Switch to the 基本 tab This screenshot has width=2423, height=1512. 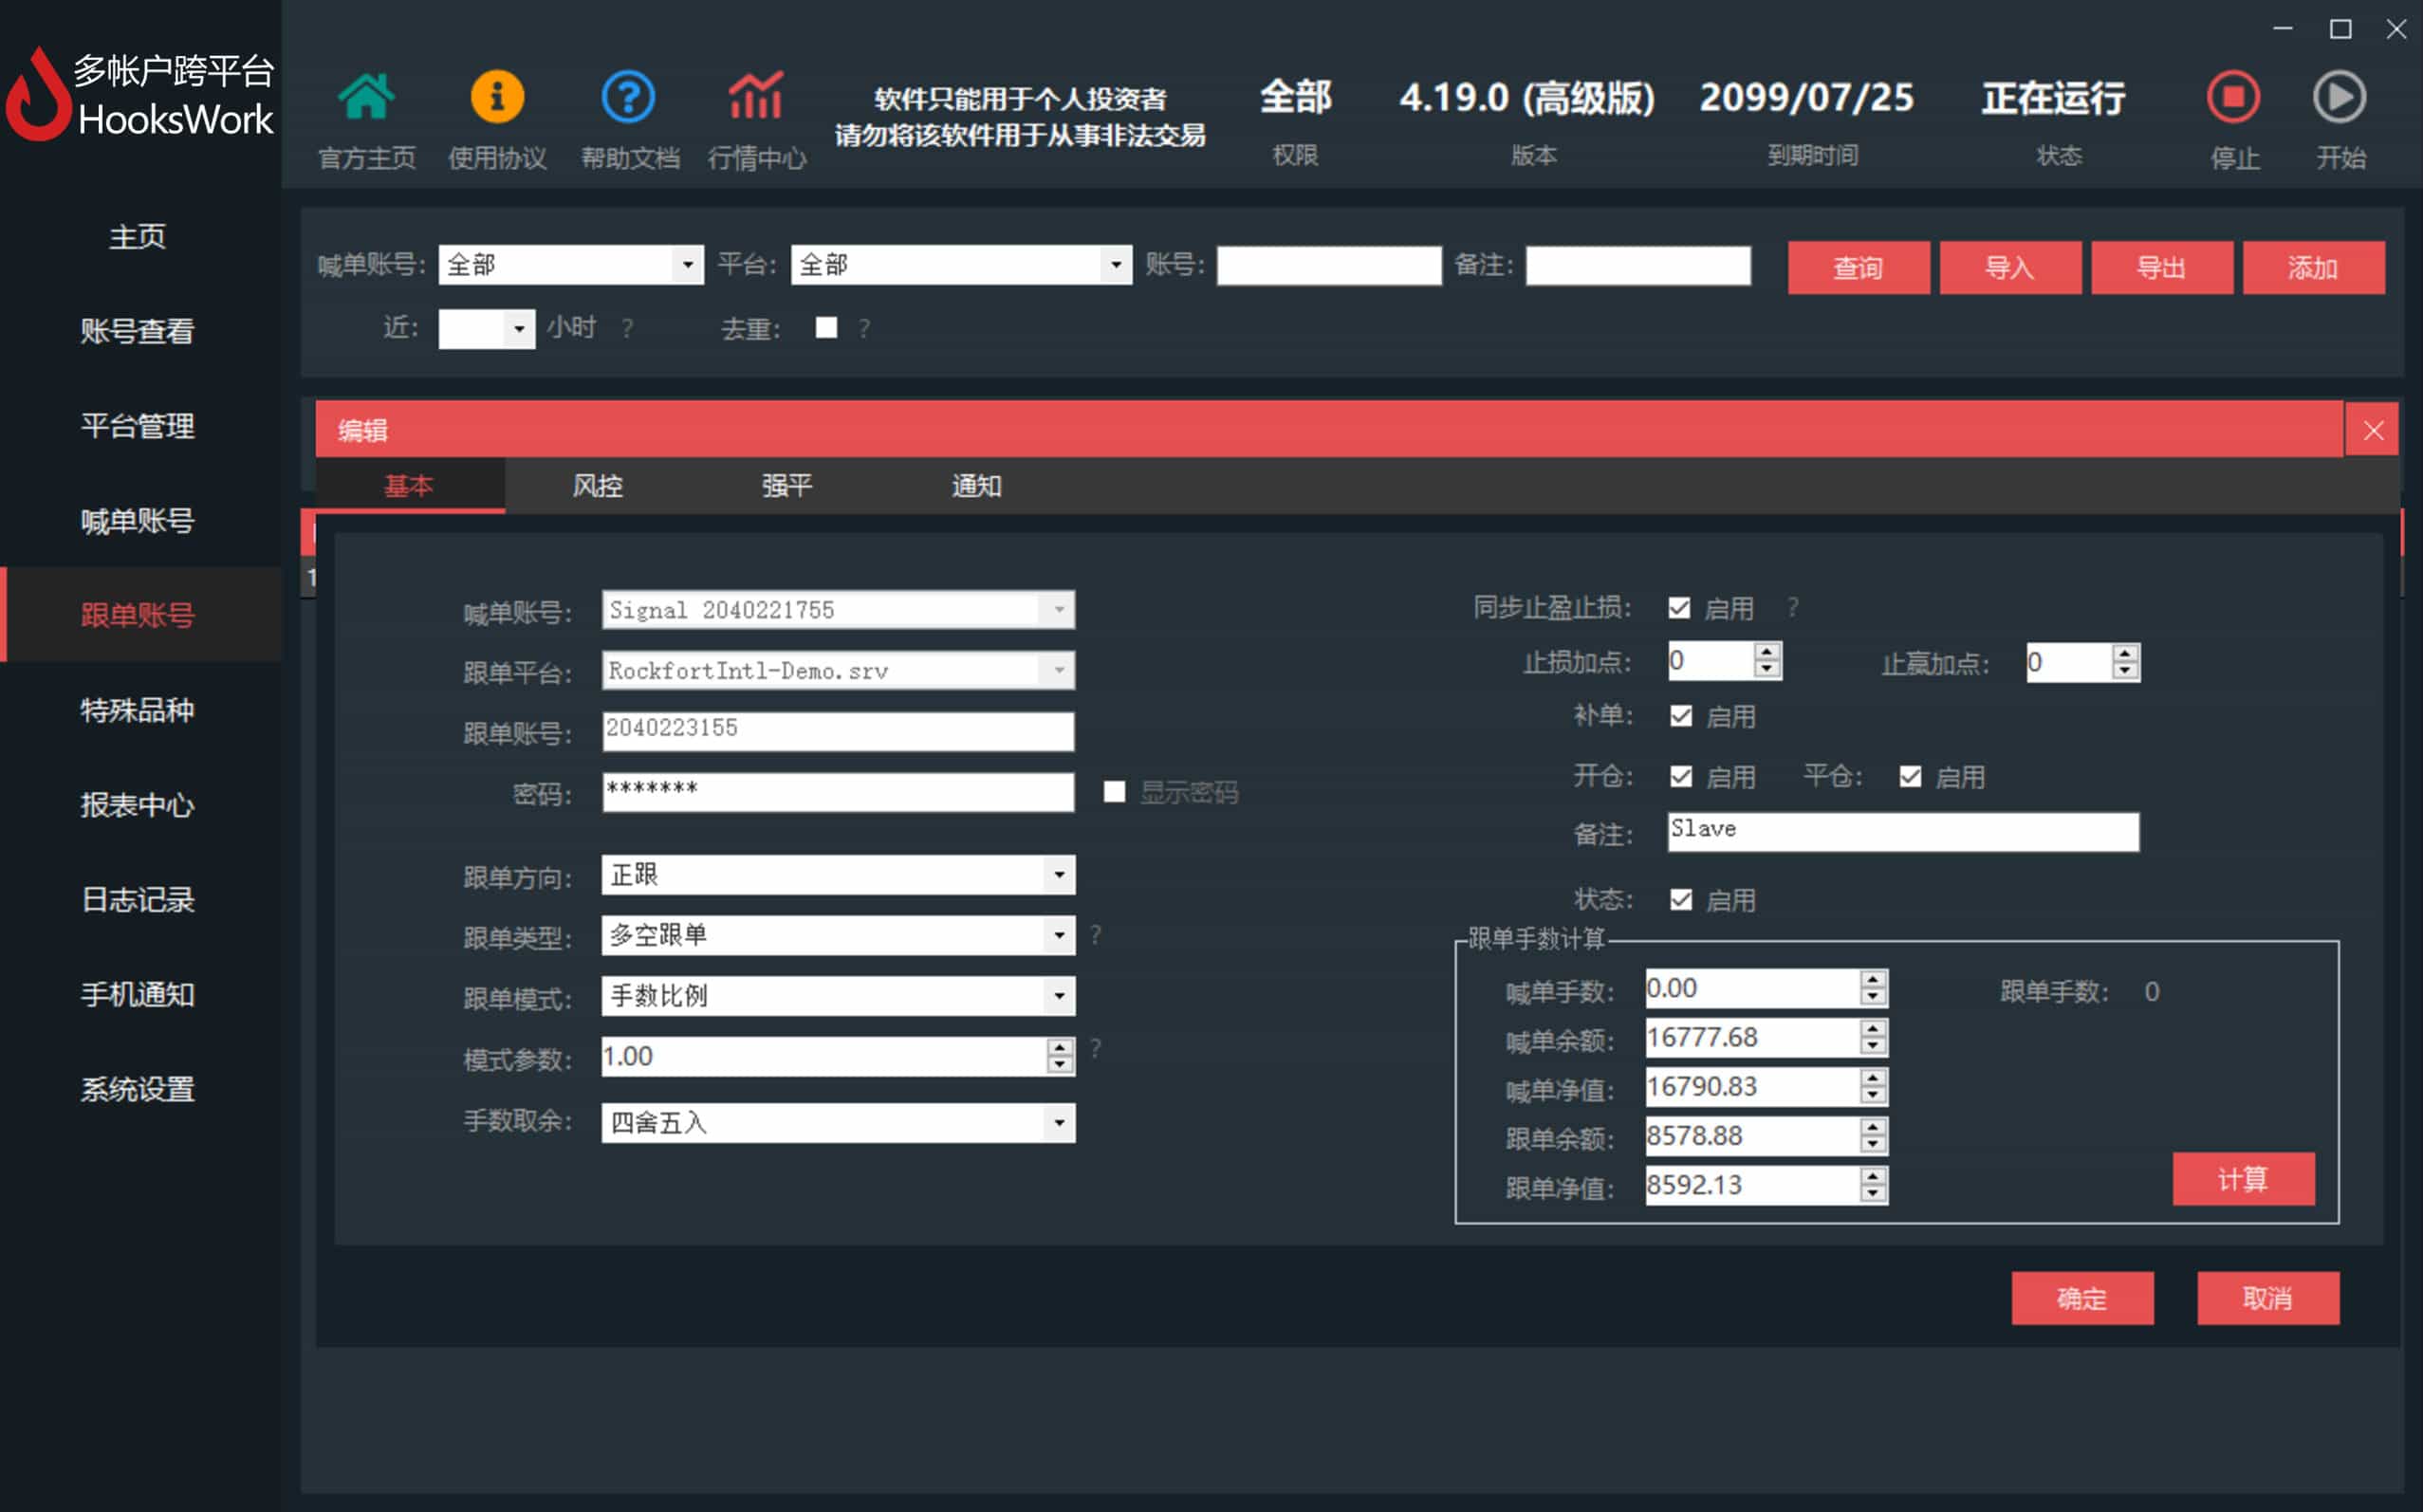click(x=410, y=486)
